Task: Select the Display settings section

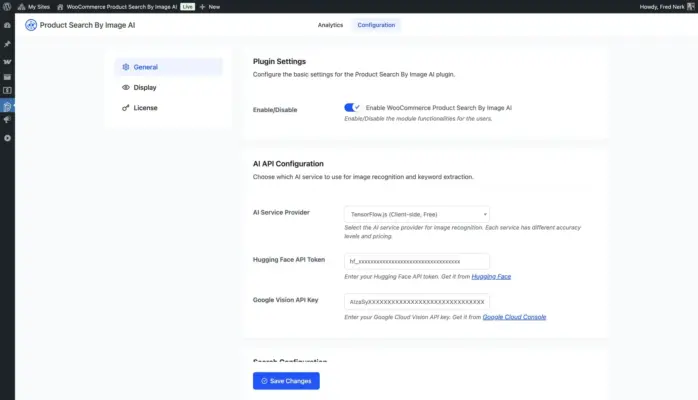Action: (x=169, y=87)
